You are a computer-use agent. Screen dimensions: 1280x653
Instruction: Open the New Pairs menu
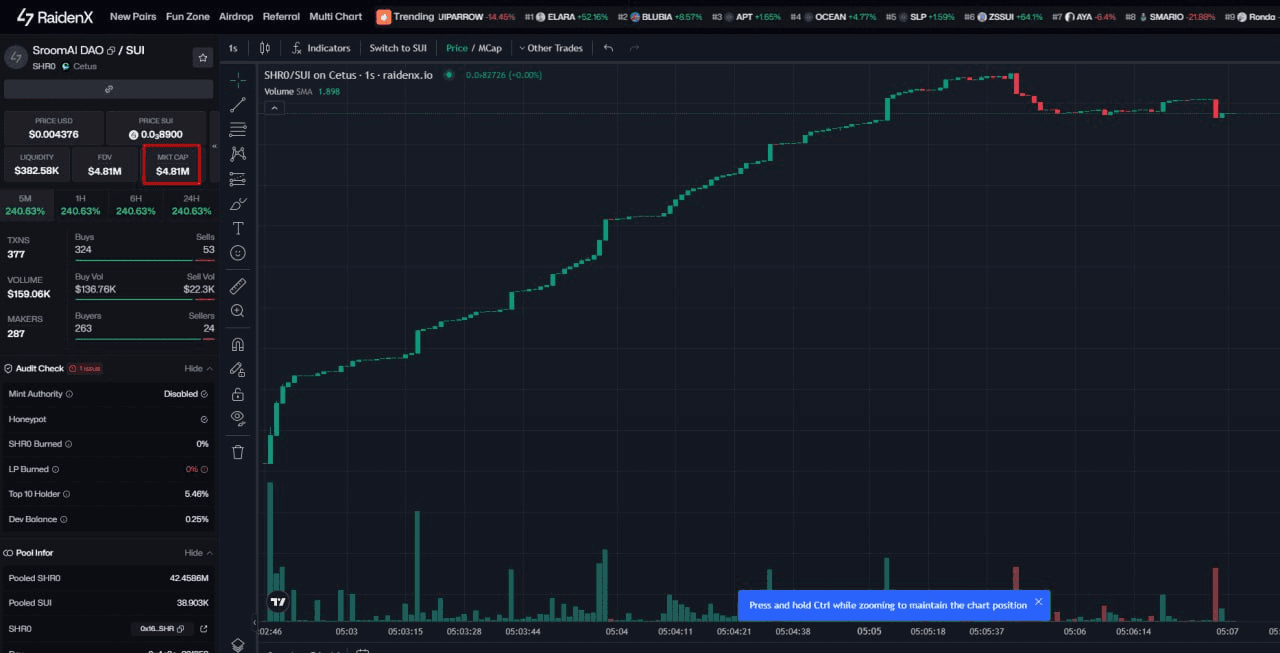[x=133, y=17]
